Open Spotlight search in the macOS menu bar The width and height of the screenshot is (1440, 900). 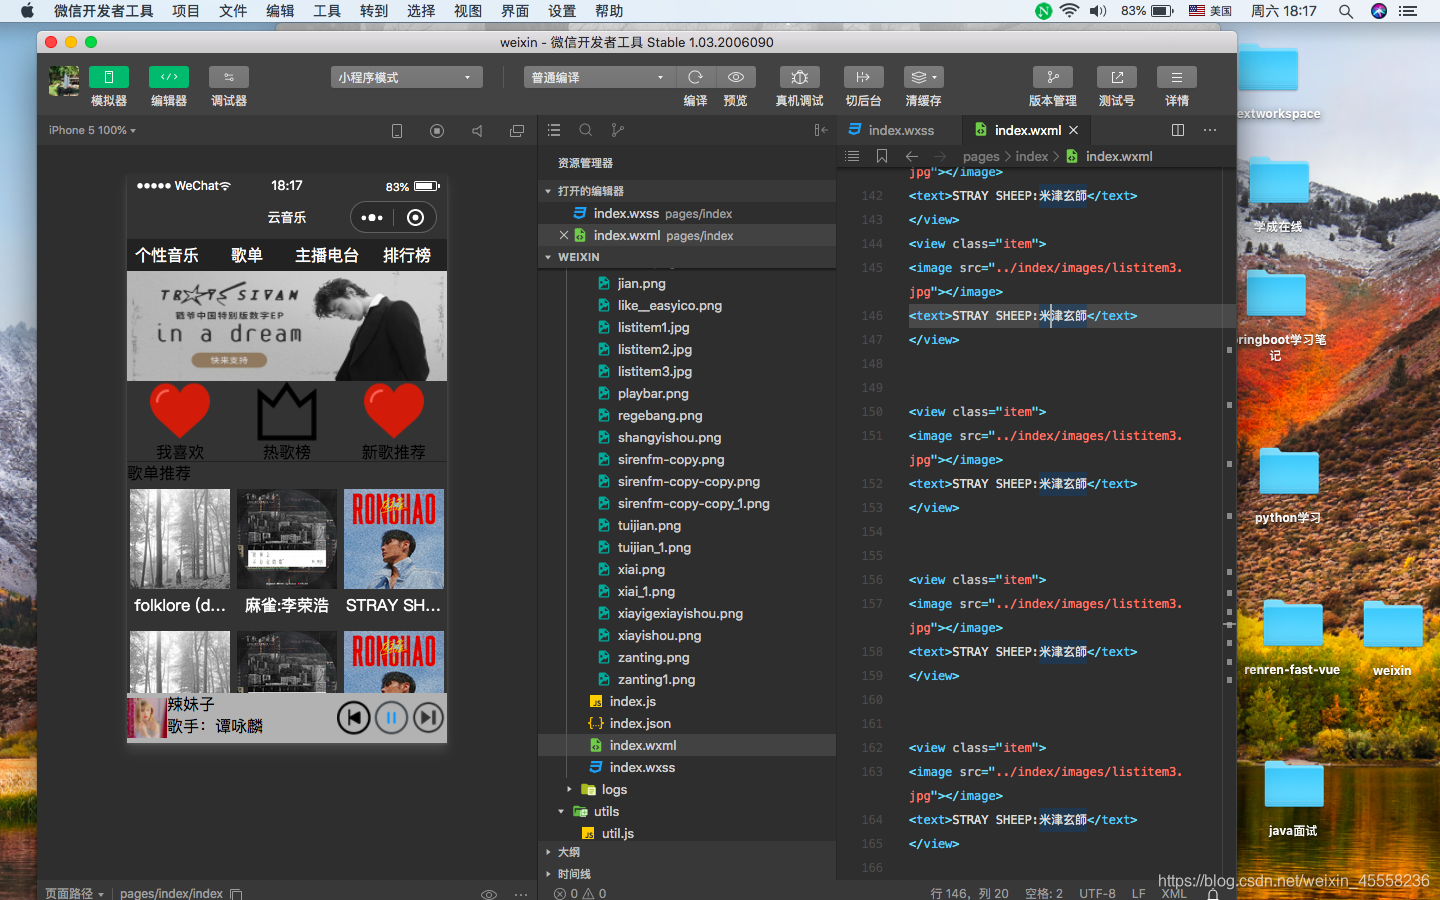[x=1346, y=11]
